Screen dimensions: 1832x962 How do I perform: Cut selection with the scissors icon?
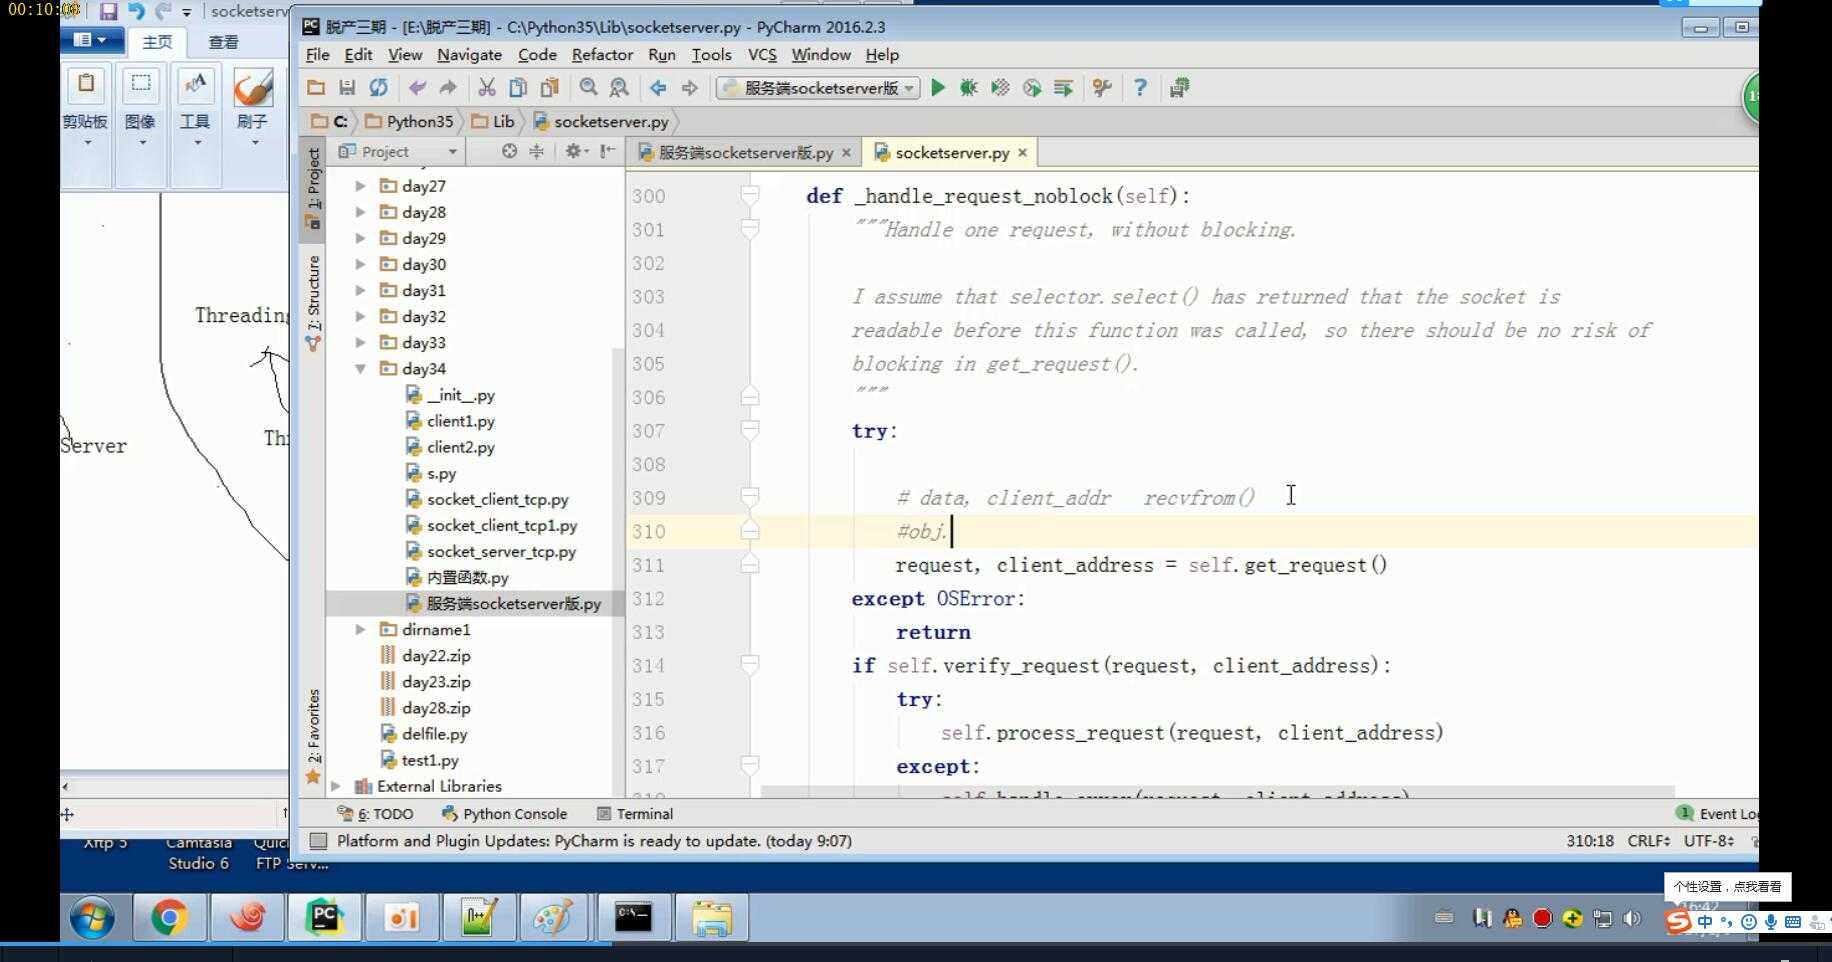(487, 88)
